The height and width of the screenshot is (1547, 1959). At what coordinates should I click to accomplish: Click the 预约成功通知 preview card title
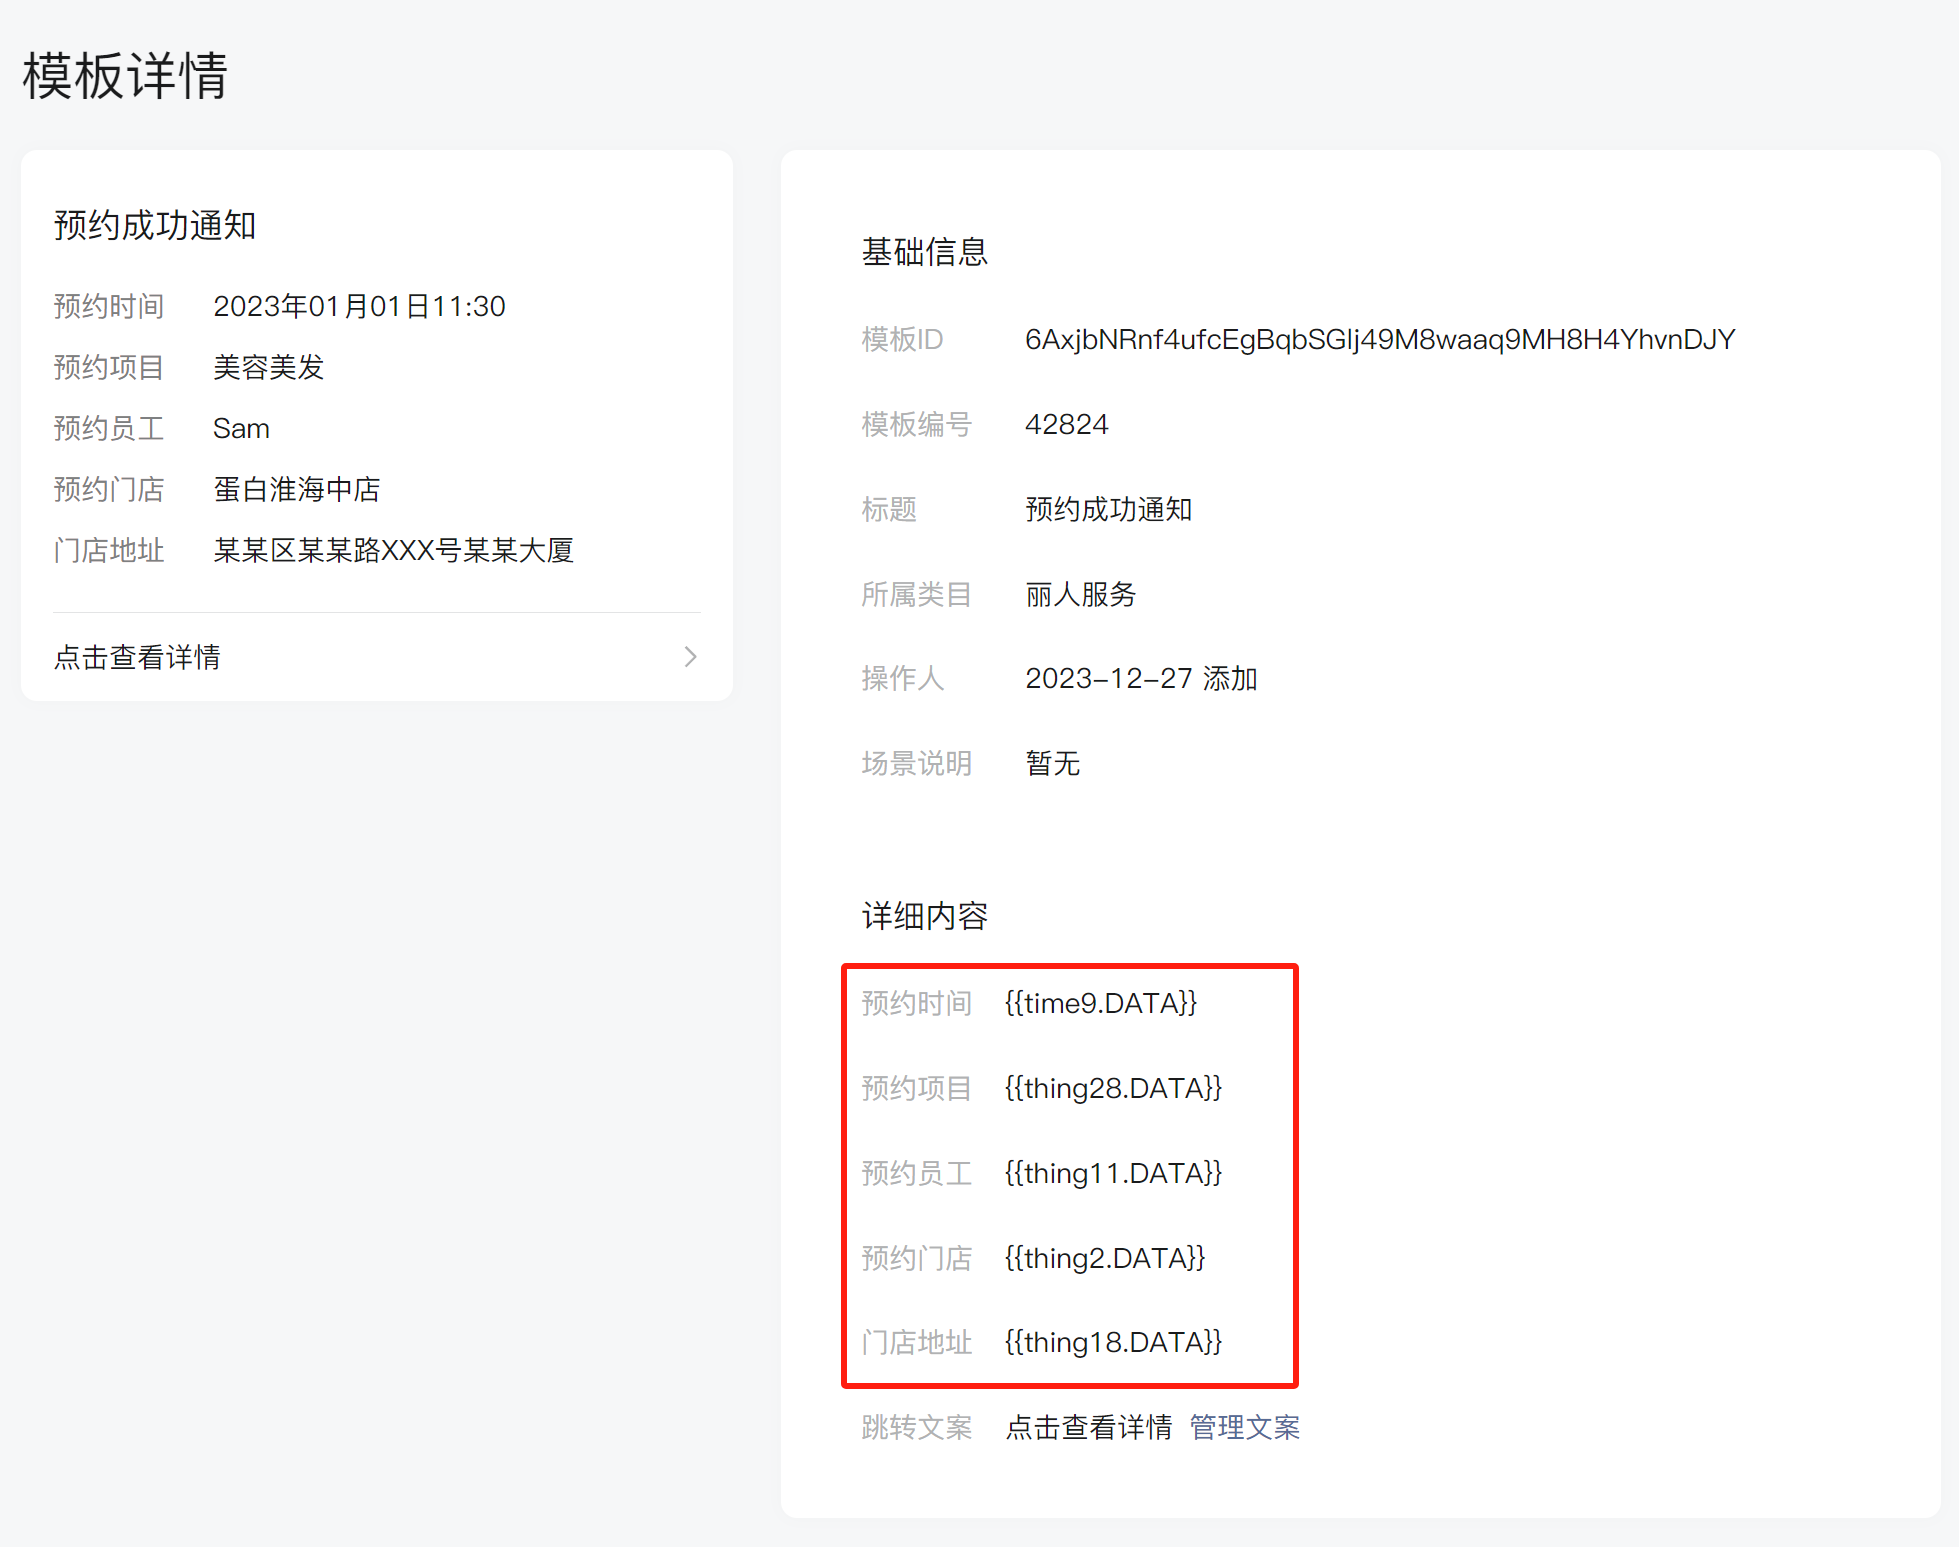pyautogui.click(x=155, y=226)
